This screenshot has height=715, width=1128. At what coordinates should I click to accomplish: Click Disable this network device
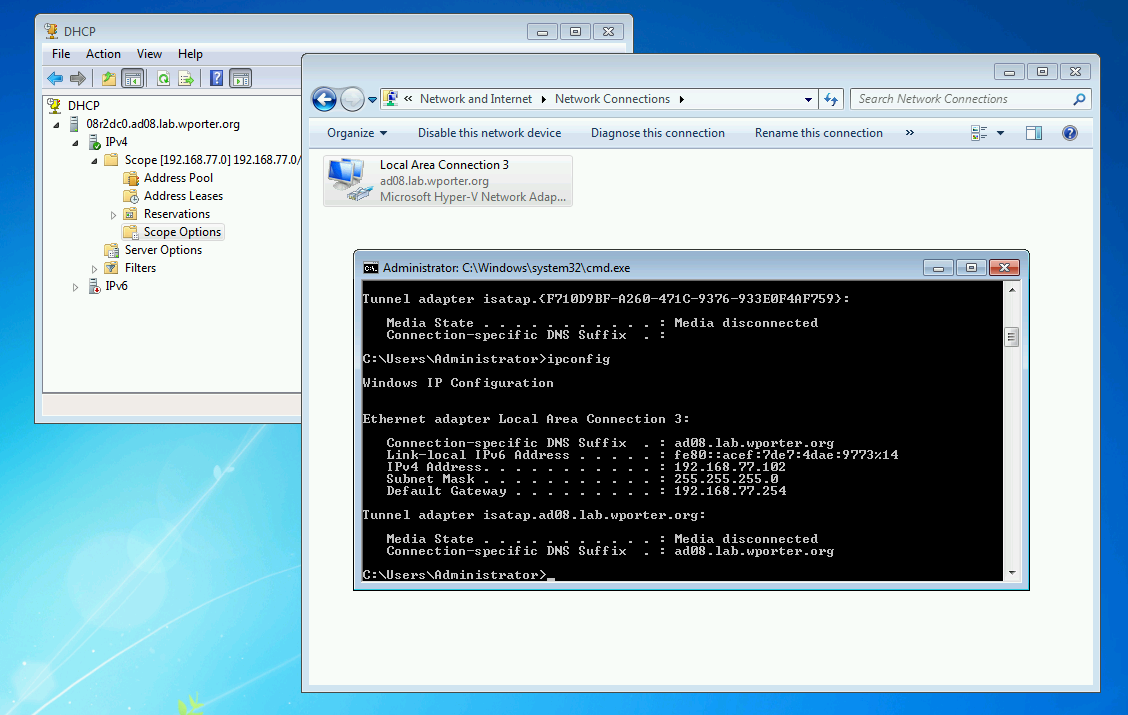[x=489, y=133]
